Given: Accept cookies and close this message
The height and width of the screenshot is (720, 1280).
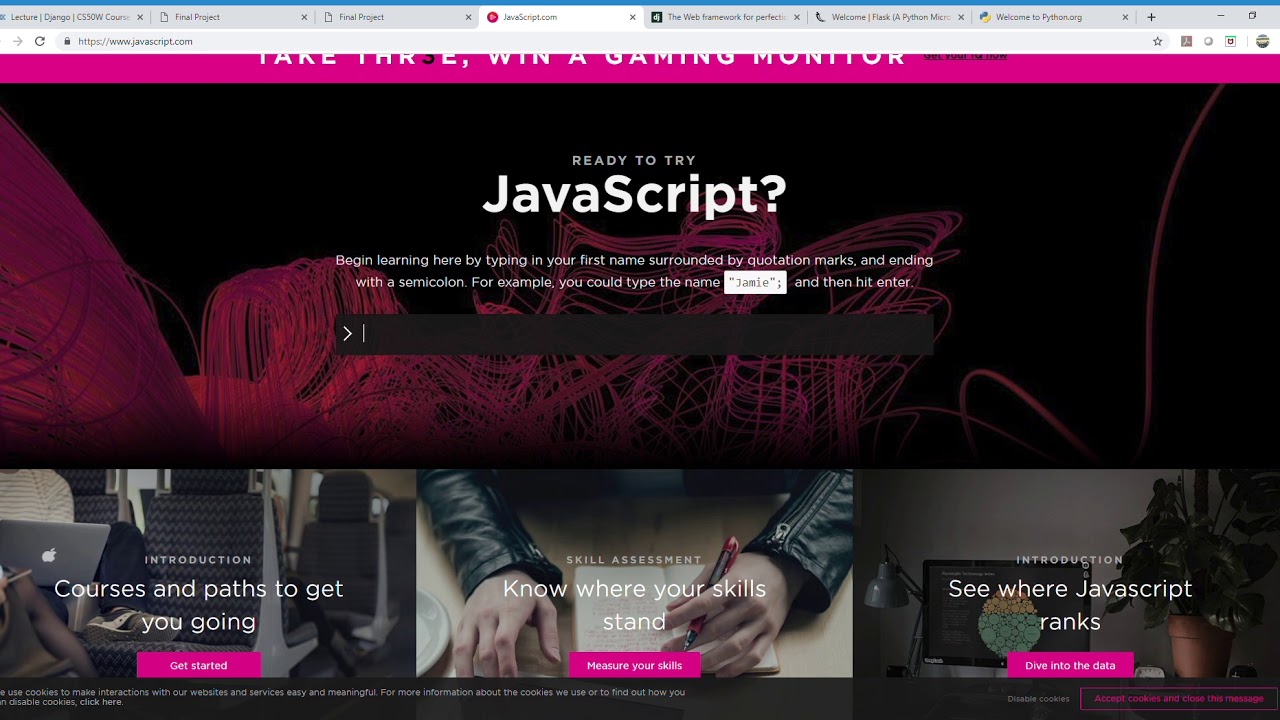Looking at the screenshot, I should 1178,698.
